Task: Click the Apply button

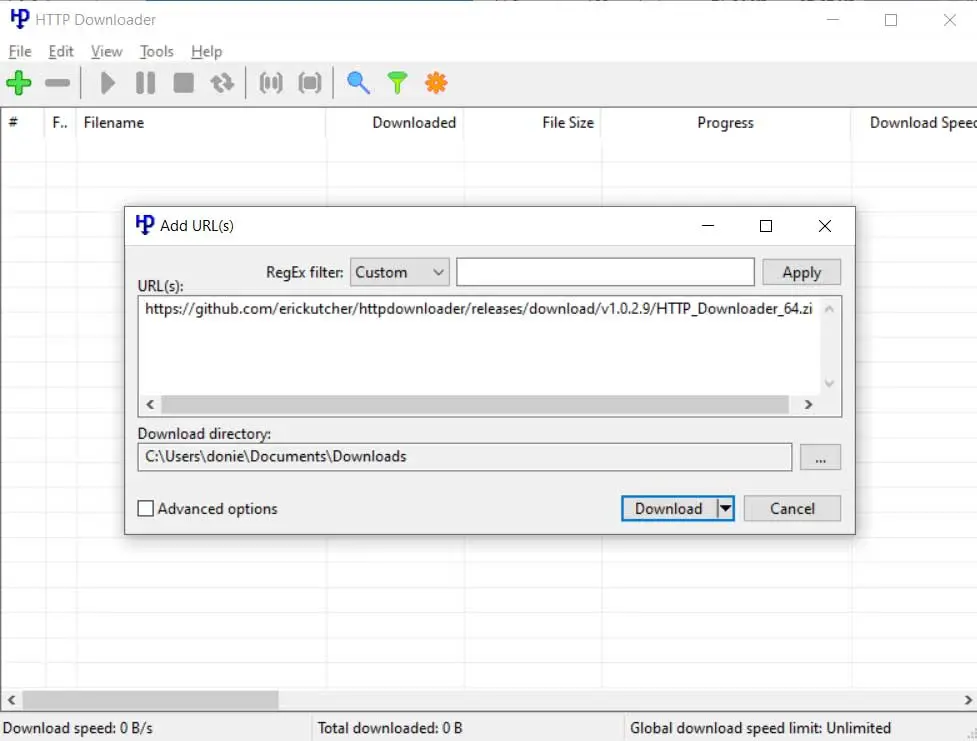Action: 801,272
